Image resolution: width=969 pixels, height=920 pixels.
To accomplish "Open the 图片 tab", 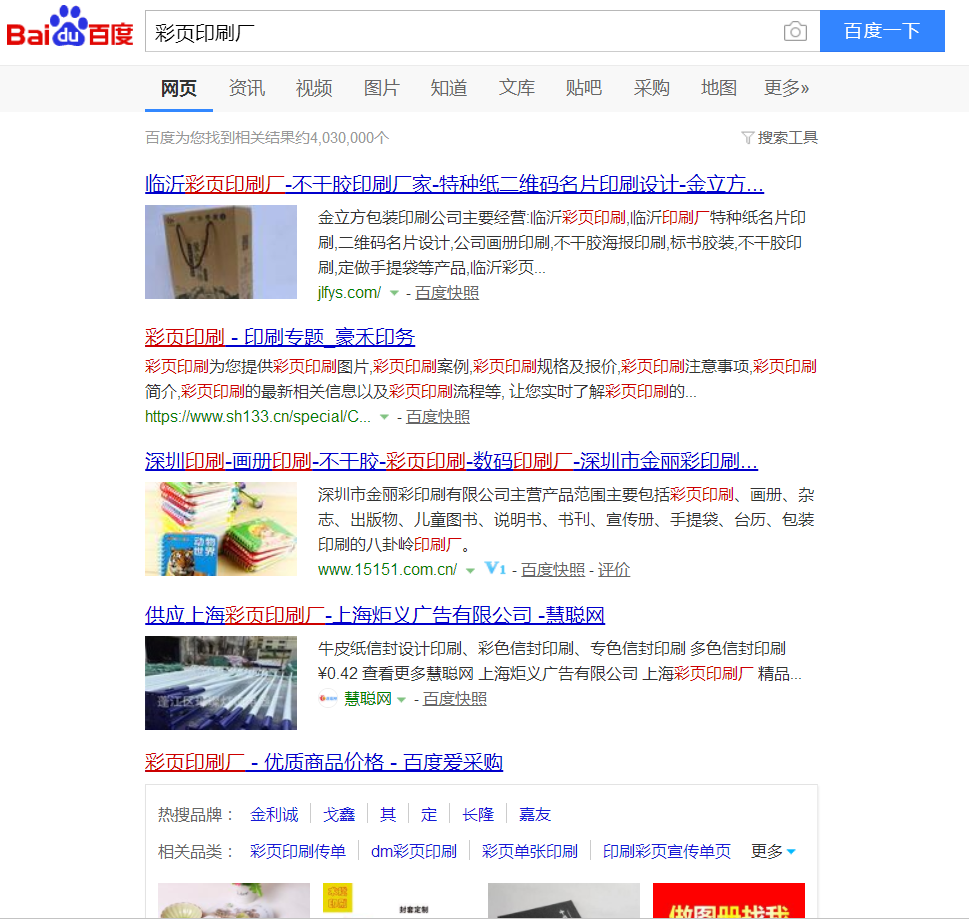I will pyautogui.click(x=381, y=88).
